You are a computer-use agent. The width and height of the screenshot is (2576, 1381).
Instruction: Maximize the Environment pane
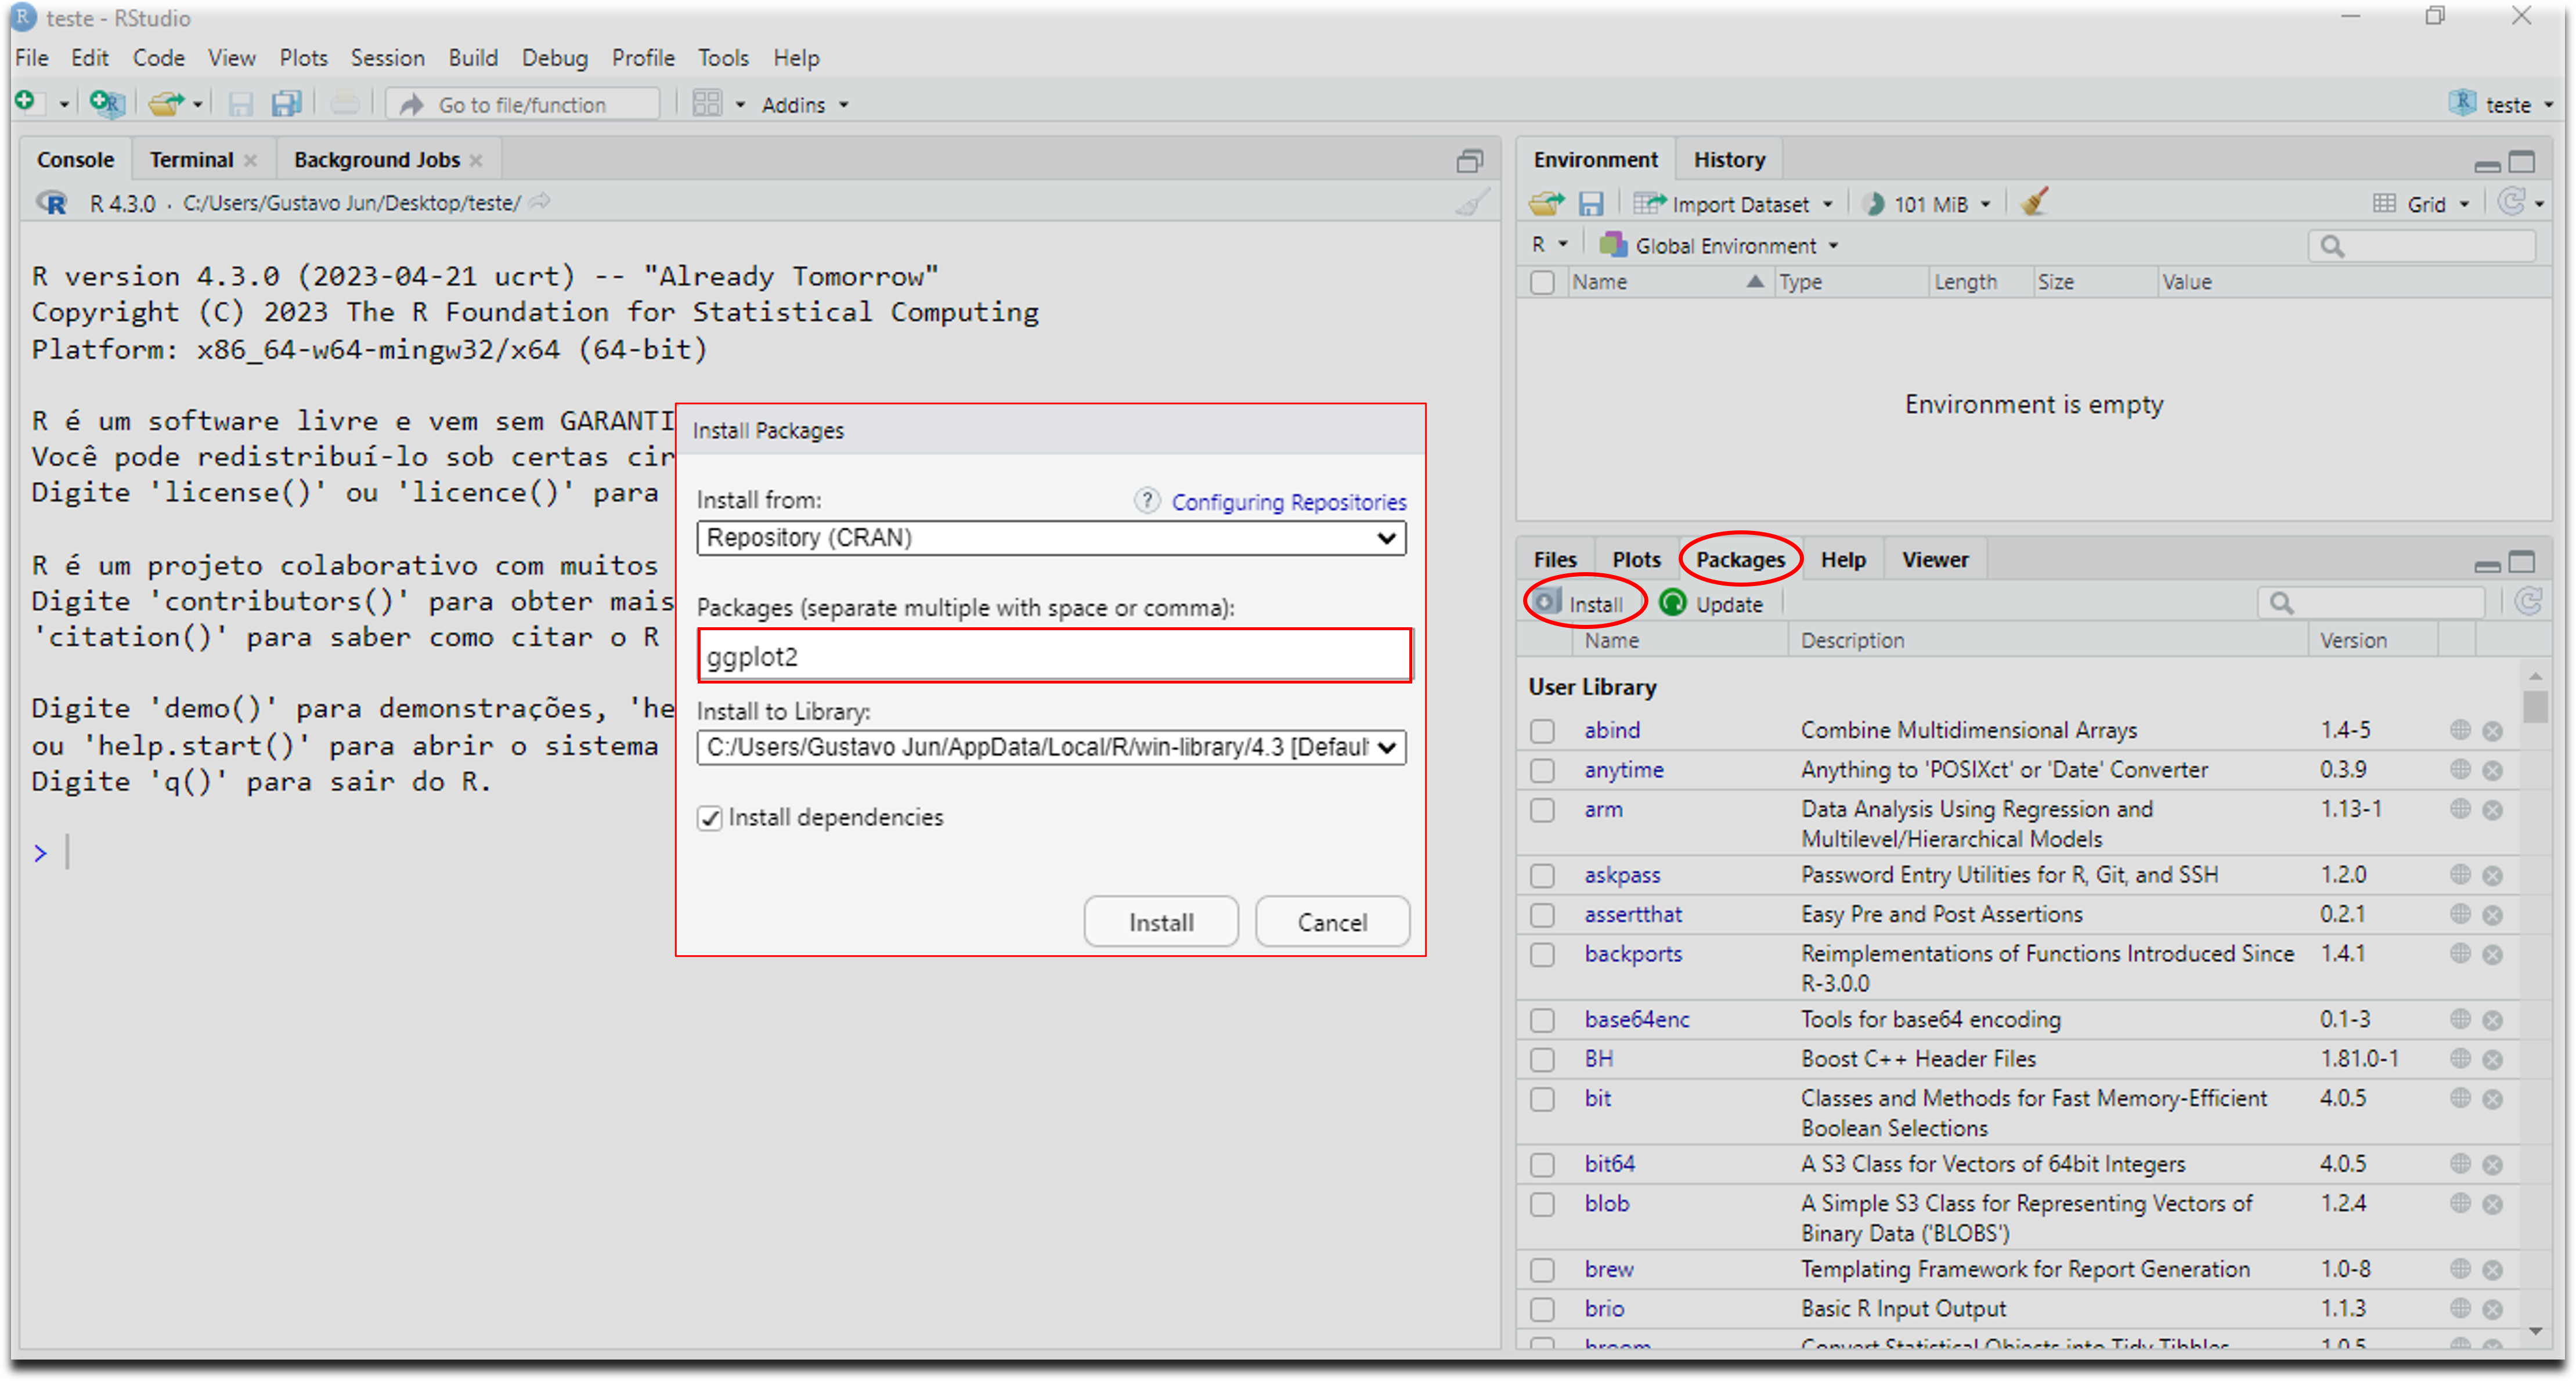click(x=2522, y=161)
